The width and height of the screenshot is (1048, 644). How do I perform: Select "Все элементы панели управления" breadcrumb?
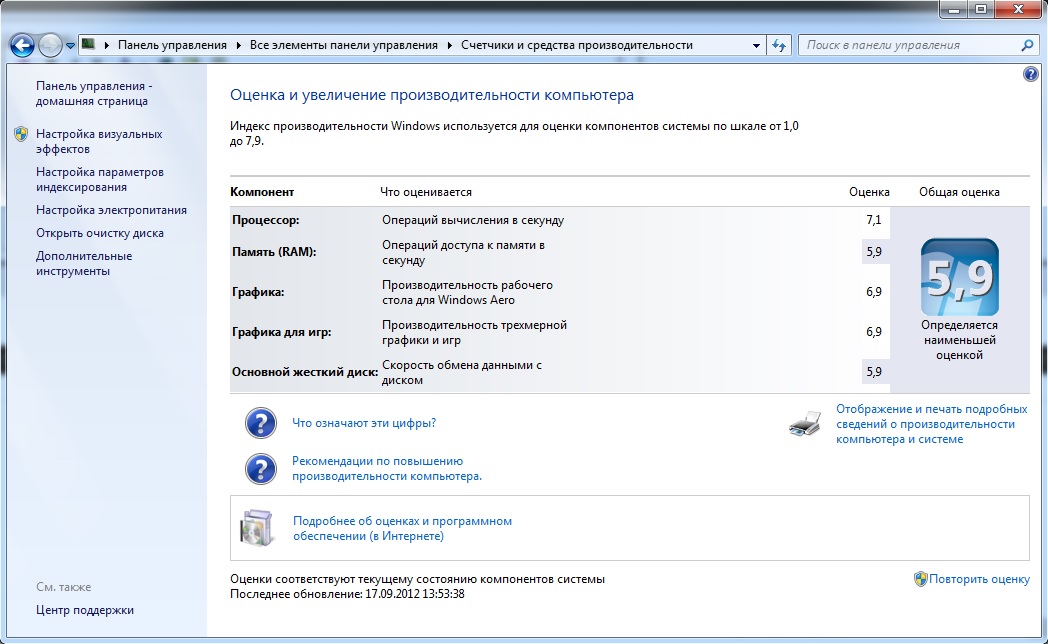click(344, 45)
